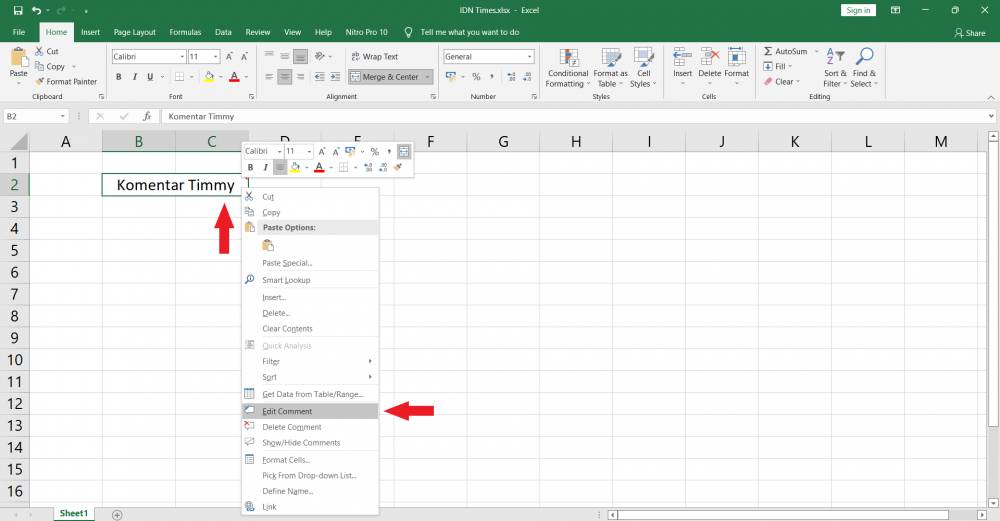Click the formula bar showing Komentar Timmy
The width and height of the screenshot is (1000, 521).
pyautogui.click(x=573, y=116)
